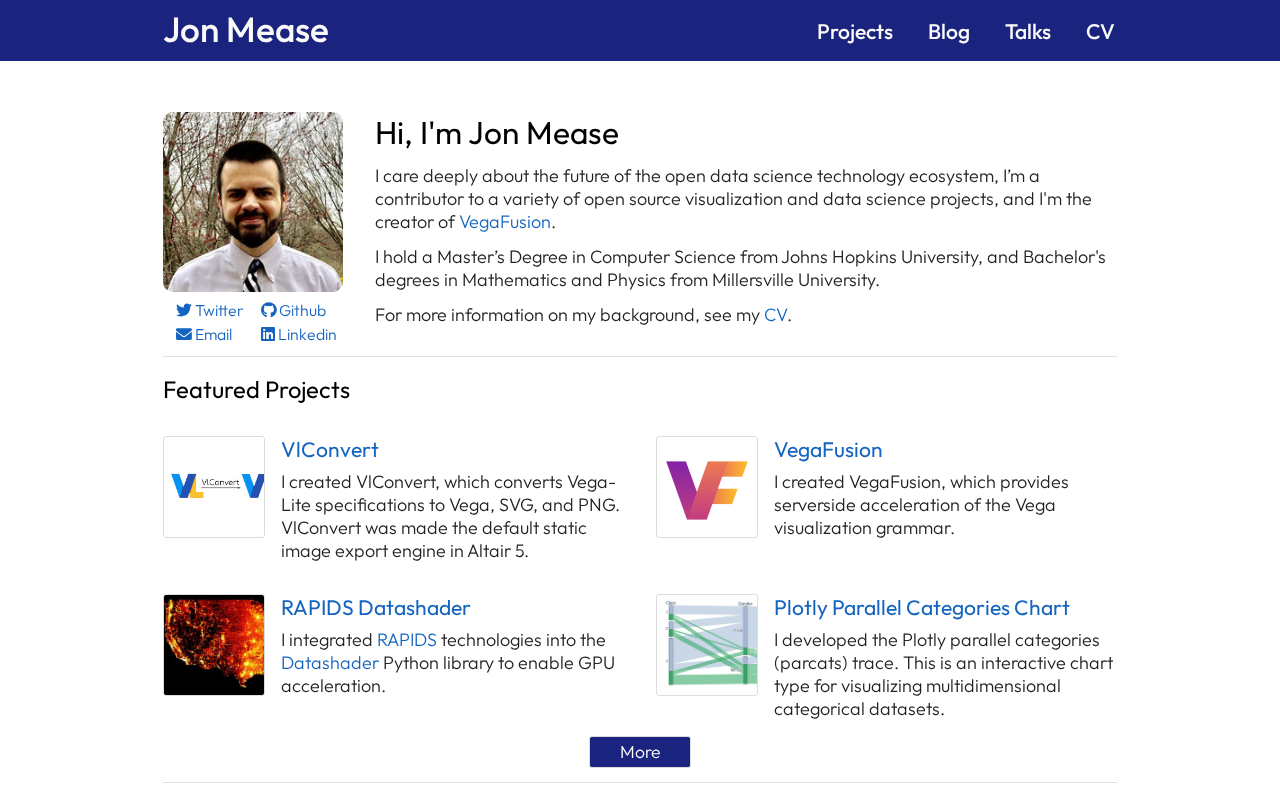The image size is (1280, 800).
Task: Select CV in the top navigation
Action: coord(1100,32)
